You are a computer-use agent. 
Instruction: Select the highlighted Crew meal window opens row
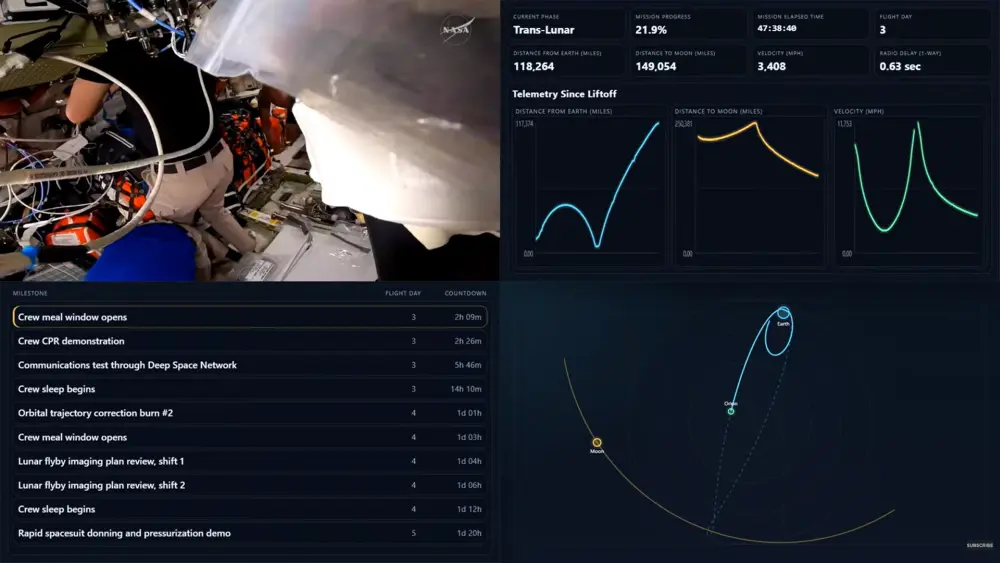click(250, 317)
